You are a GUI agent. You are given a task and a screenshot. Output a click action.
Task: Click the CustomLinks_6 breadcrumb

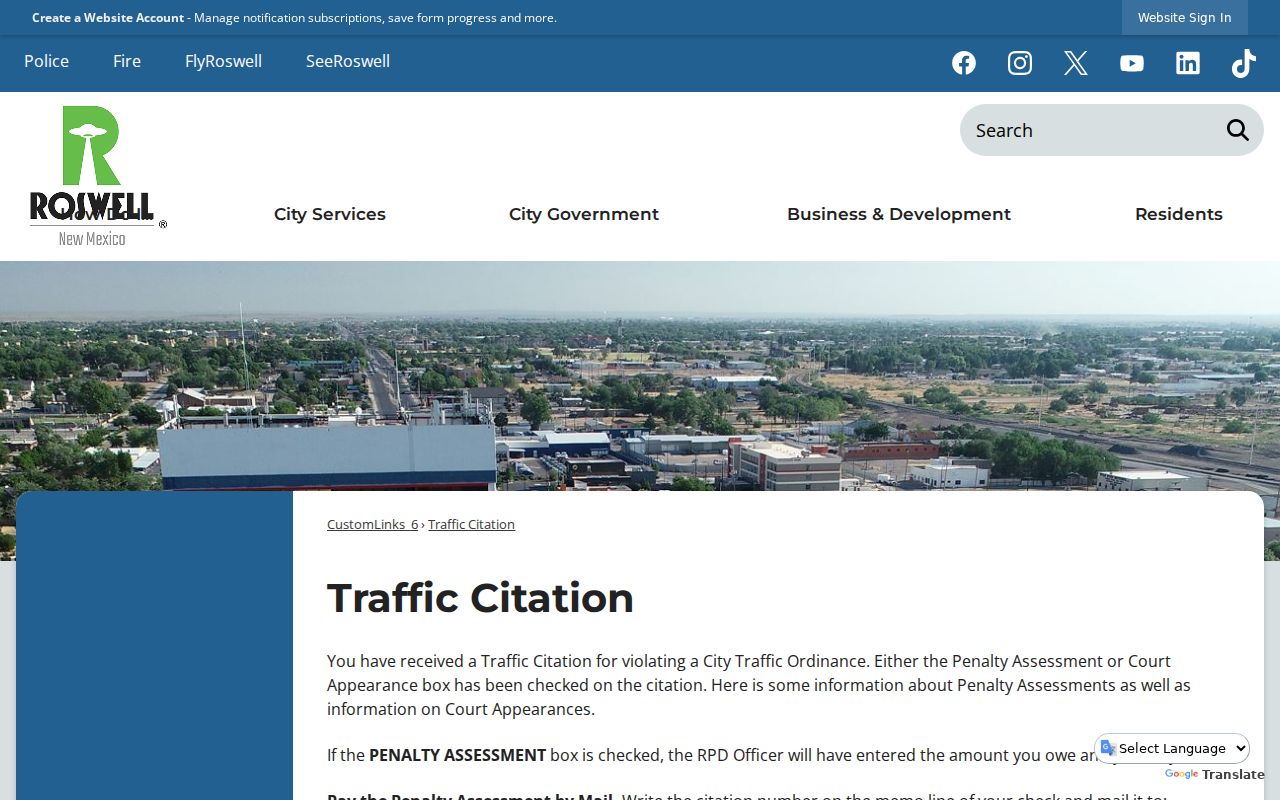[373, 524]
